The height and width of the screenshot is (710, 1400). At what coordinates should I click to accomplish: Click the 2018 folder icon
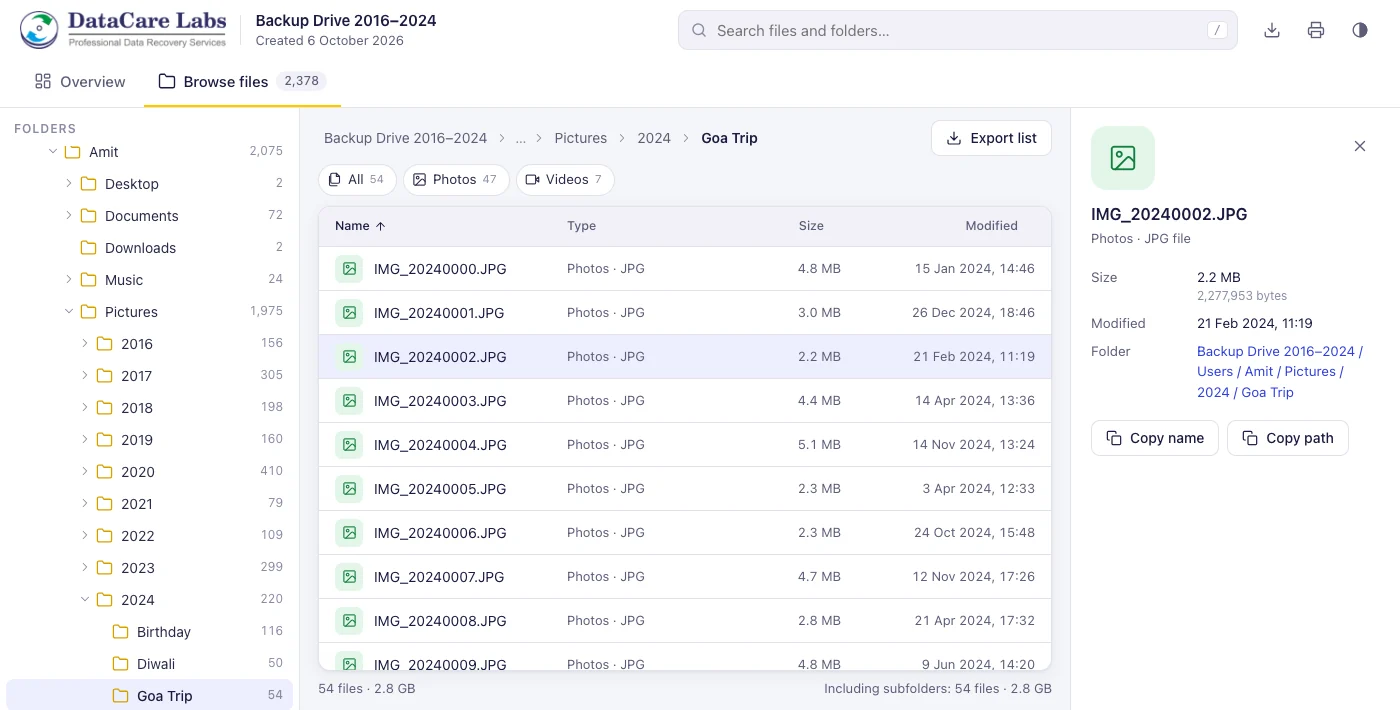tap(104, 408)
